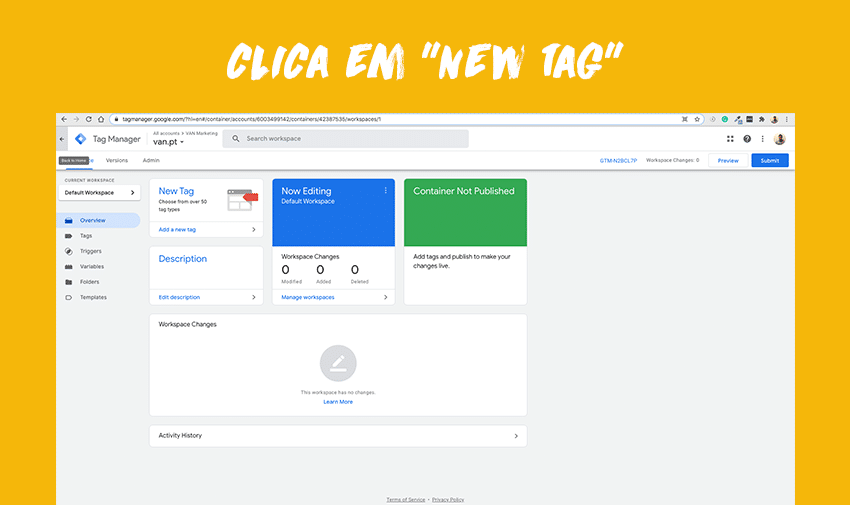Open the van.pt container dropdown
The width and height of the screenshot is (850, 505).
coord(169,142)
